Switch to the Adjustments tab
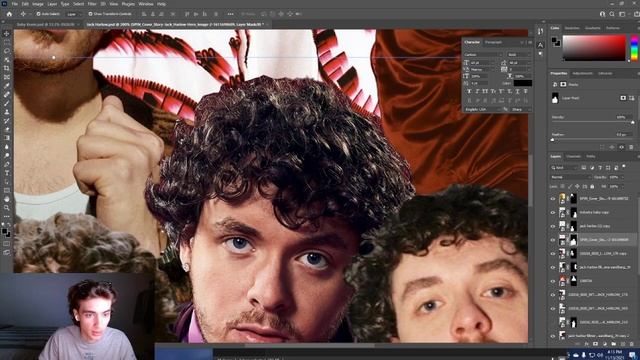Viewport: 640px width, 360px height. [582, 73]
